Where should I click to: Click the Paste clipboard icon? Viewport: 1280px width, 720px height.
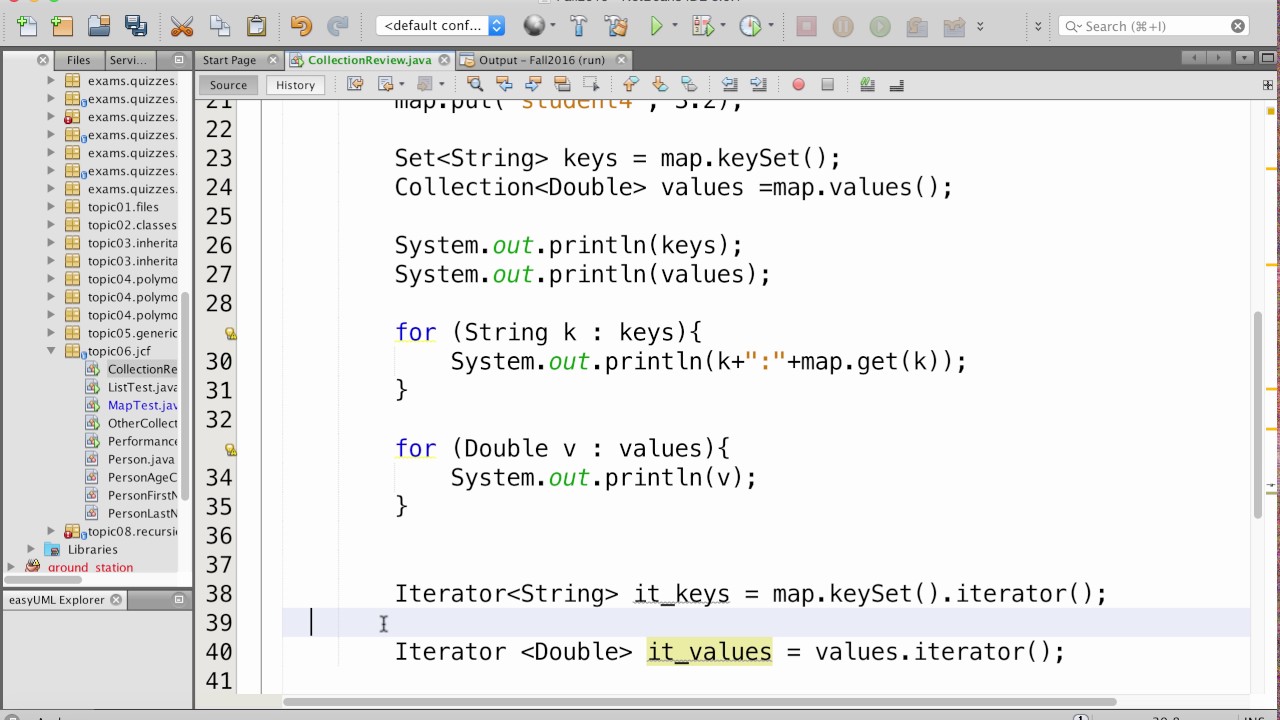pos(257,26)
